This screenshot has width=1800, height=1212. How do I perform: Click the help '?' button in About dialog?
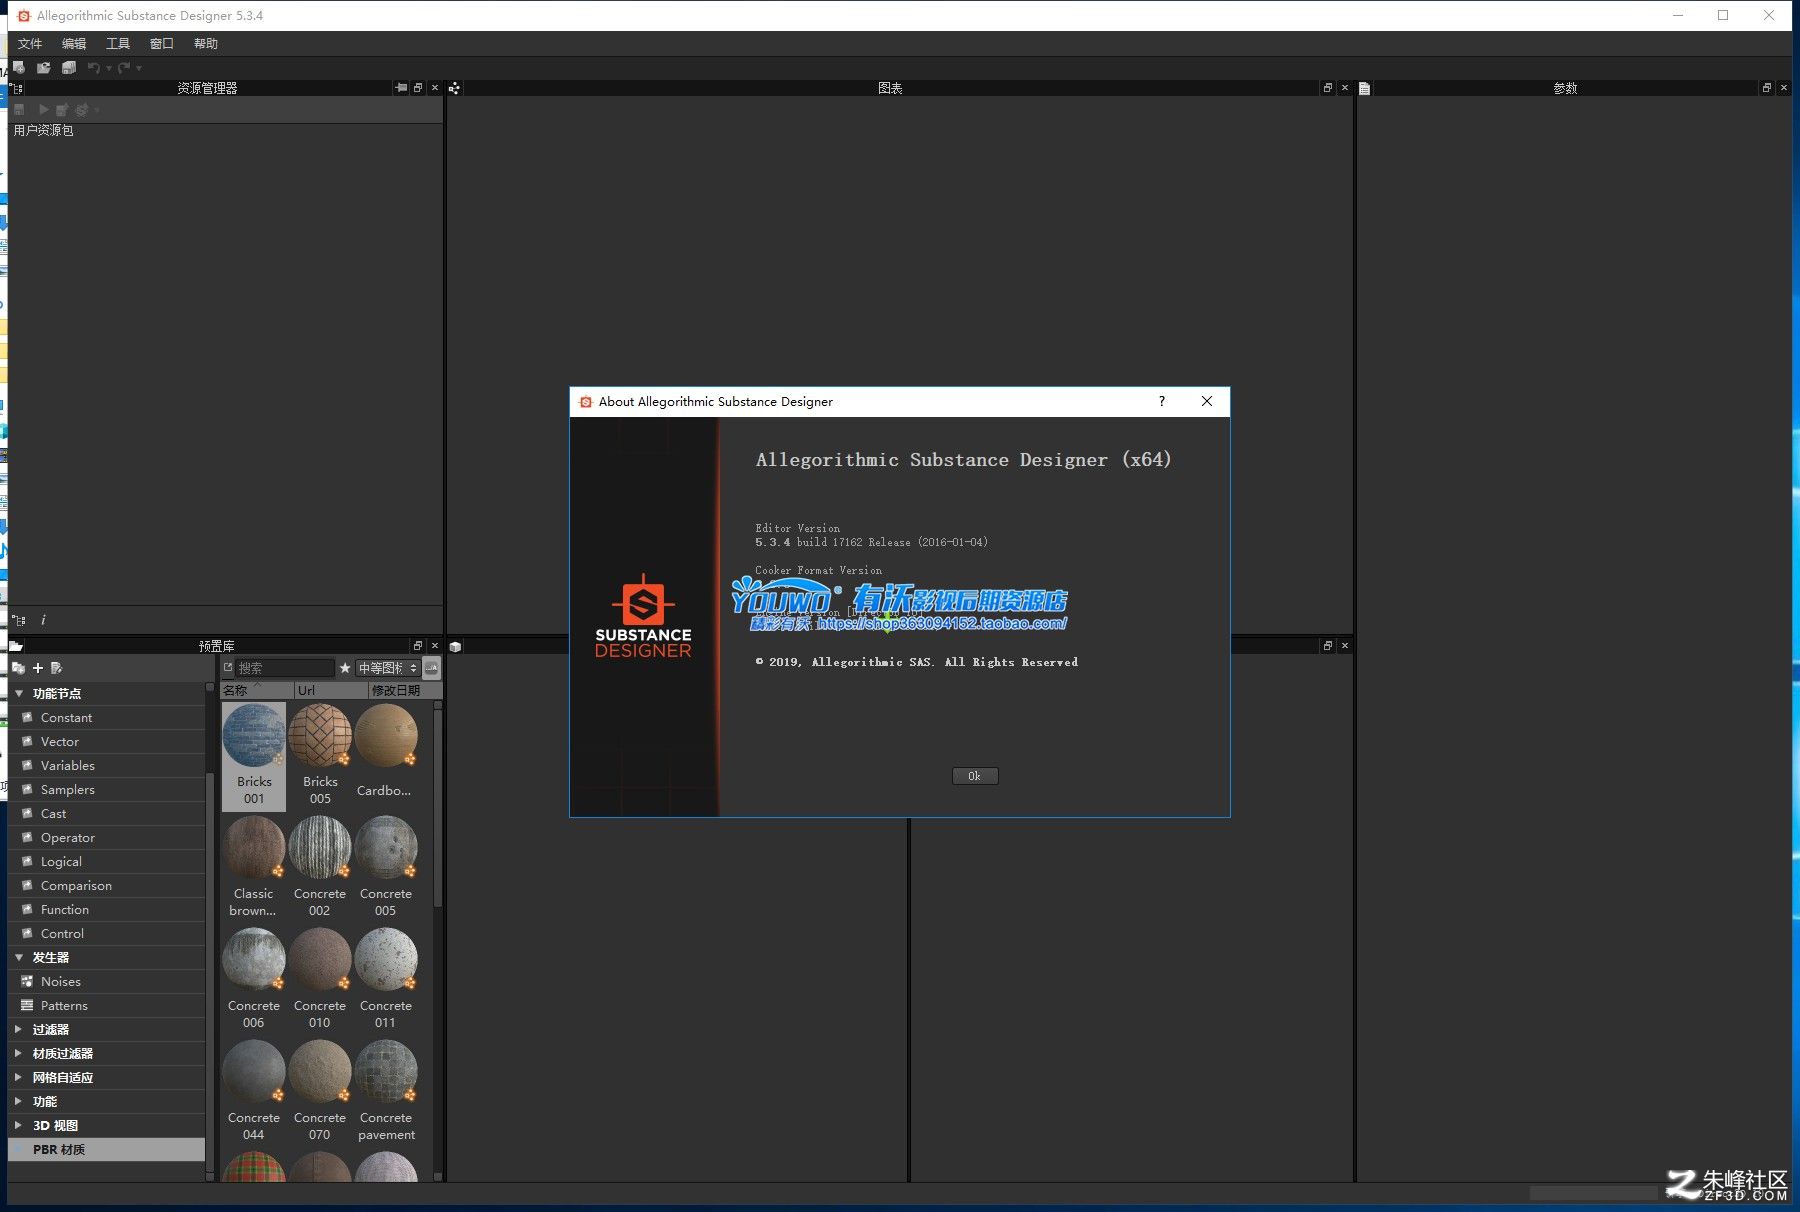tap(1161, 401)
